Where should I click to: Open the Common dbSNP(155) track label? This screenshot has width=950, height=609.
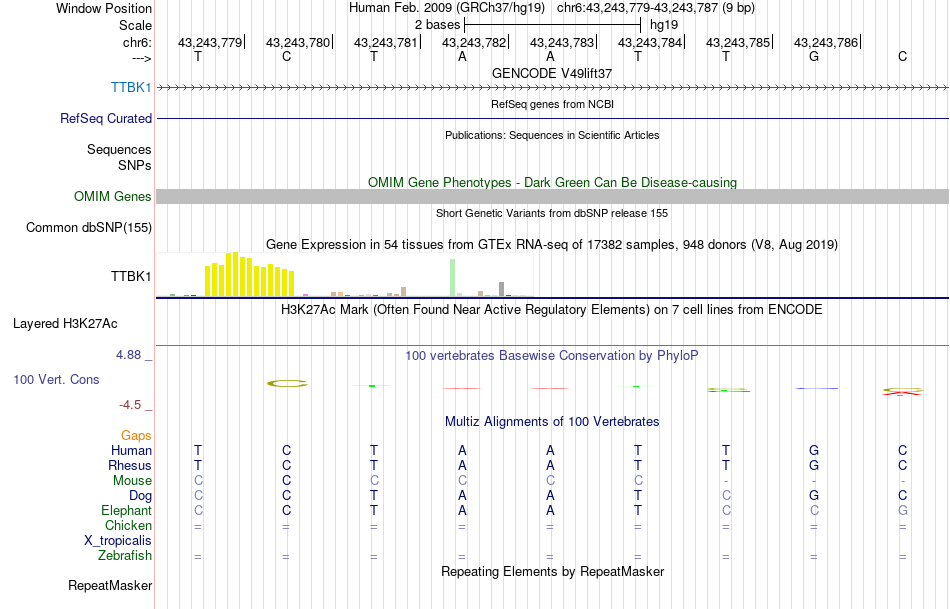click(x=88, y=227)
